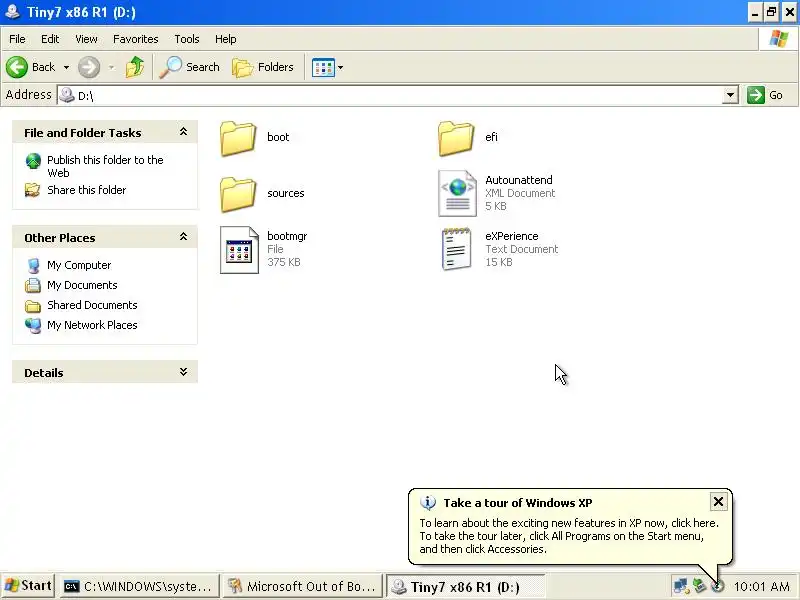The width and height of the screenshot is (800, 600).
Task: Expand the address bar dropdown
Action: pos(731,95)
